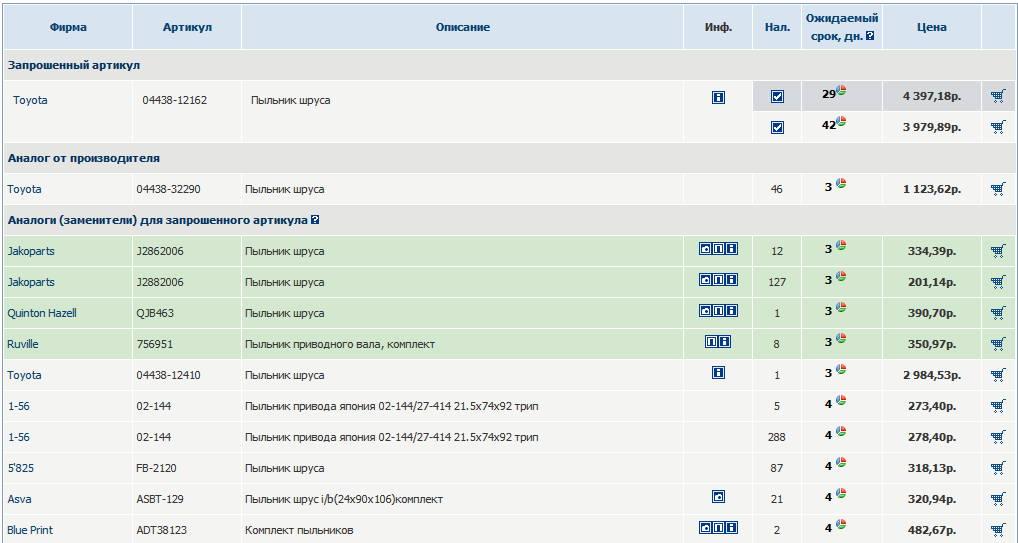Screen dimensions: 1018x543
Task: Add Blue Print ADT38123 to cart
Action: coord(997,530)
